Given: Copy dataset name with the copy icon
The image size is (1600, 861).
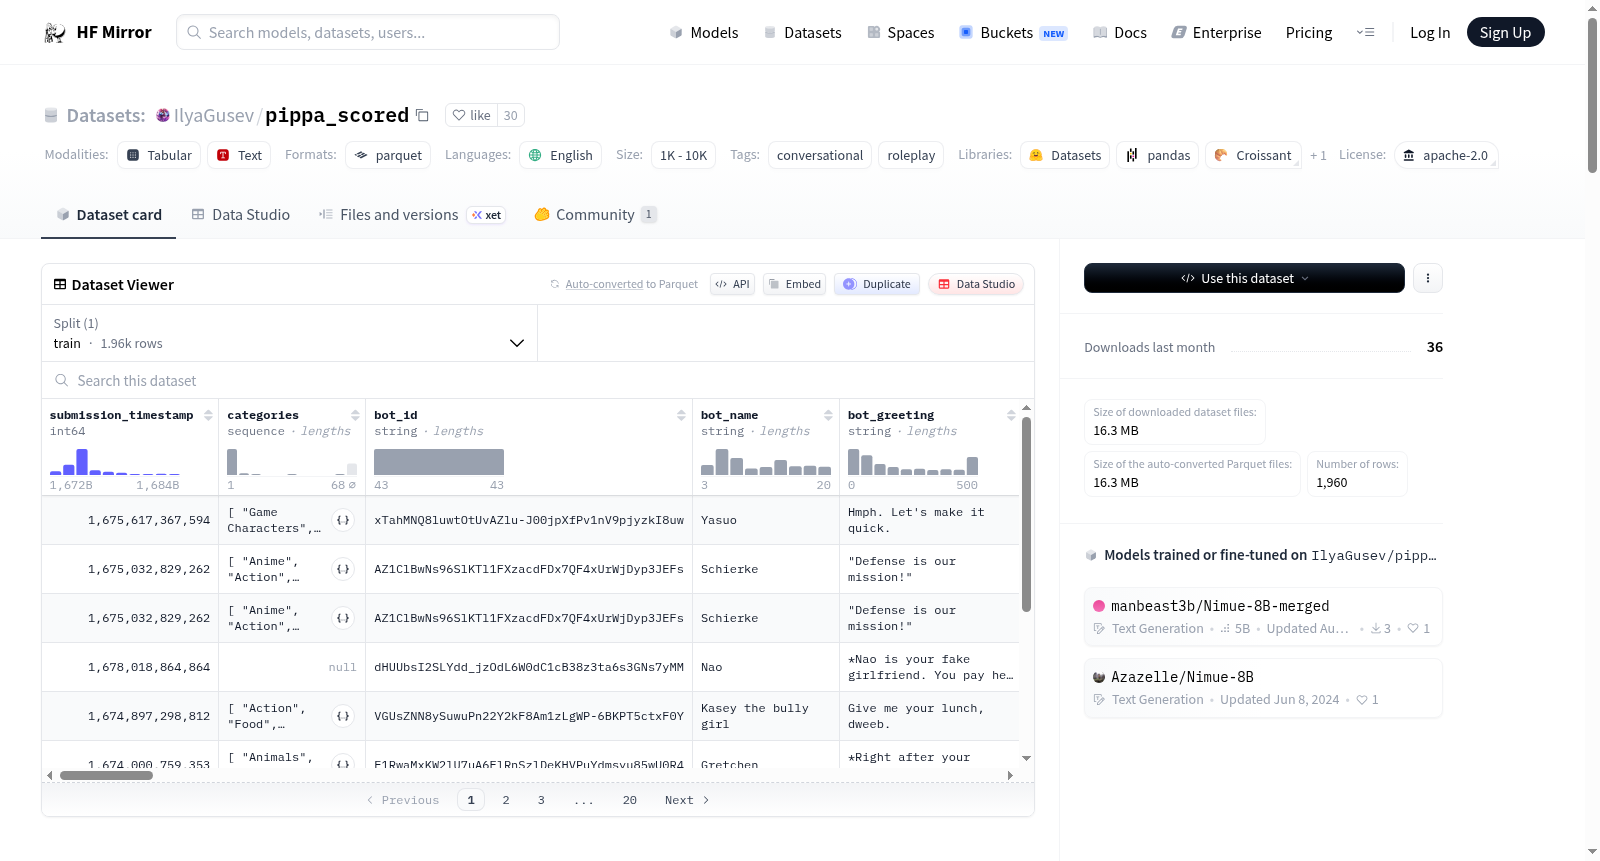Looking at the screenshot, I should coord(422,115).
